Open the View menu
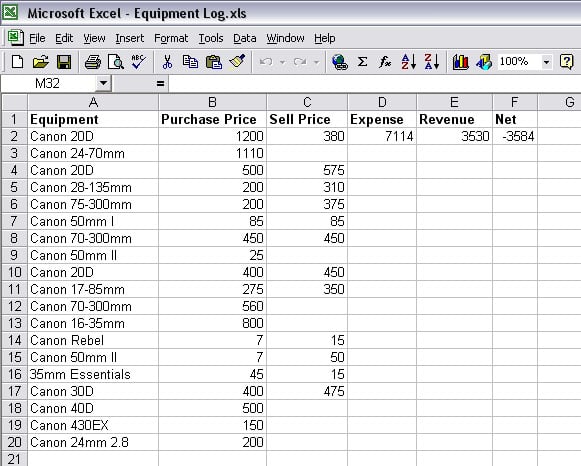Image resolution: width=581 pixels, height=466 pixels. pyautogui.click(x=94, y=38)
